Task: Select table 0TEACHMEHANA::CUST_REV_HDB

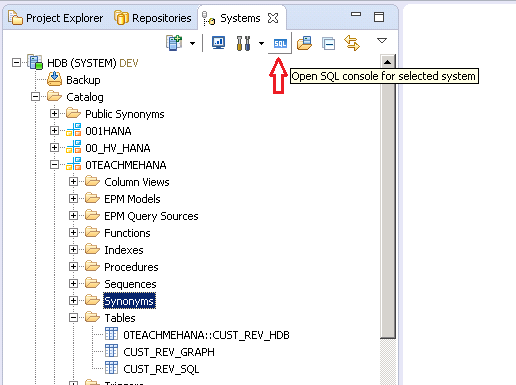Action: pos(206,335)
